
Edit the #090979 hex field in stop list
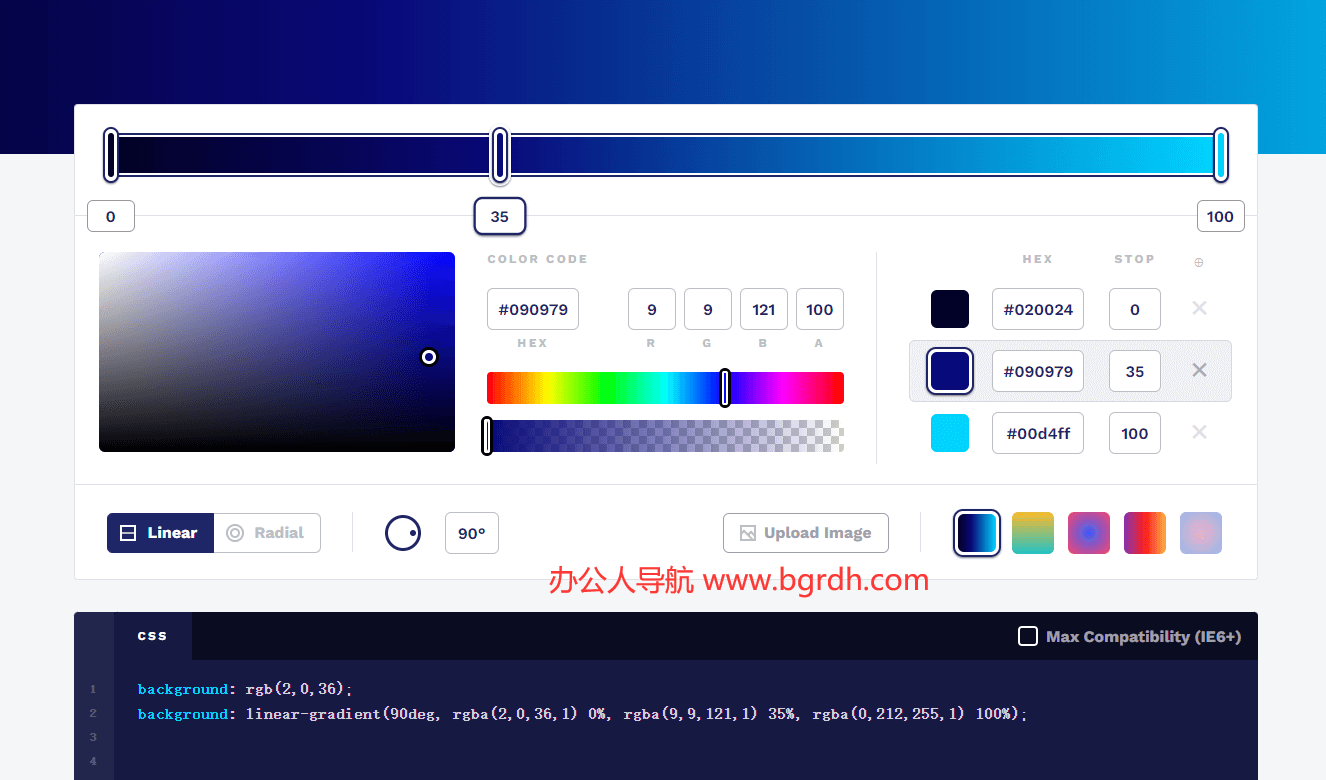click(1038, 371)
